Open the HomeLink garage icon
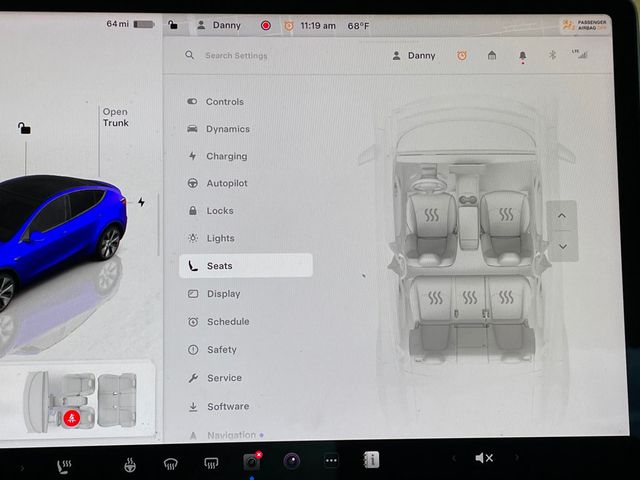The width and height of the screenshot is (640, 480). click(492, 55)
